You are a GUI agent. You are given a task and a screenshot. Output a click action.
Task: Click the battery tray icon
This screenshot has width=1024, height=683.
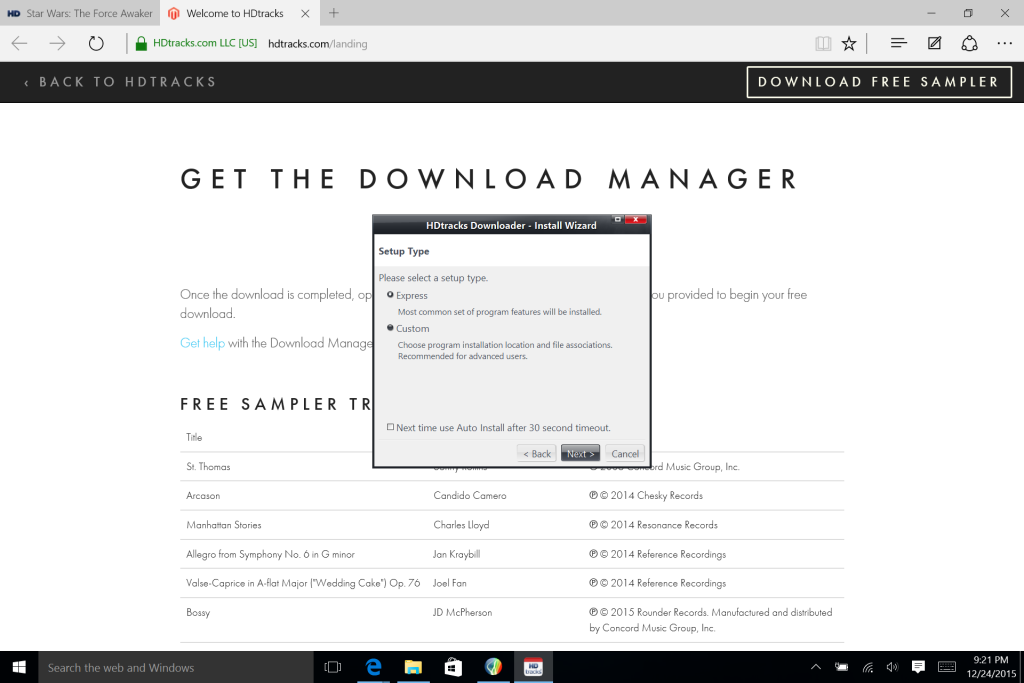coord(842,667)
